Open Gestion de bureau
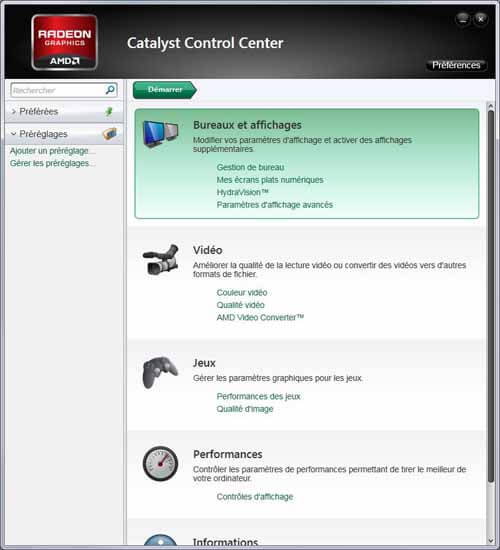500x550 pixels. point(250,167)
